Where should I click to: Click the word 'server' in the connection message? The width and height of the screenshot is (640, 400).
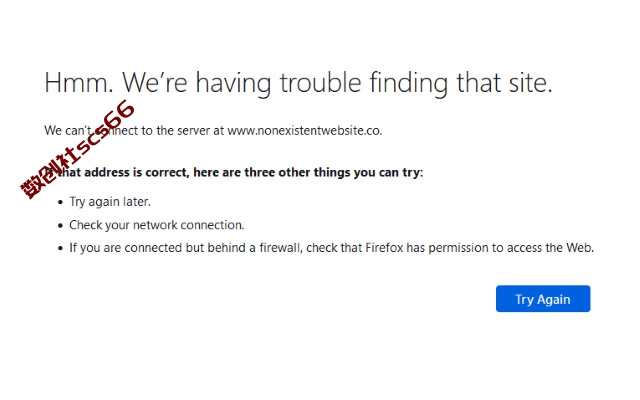coord(193,131)
